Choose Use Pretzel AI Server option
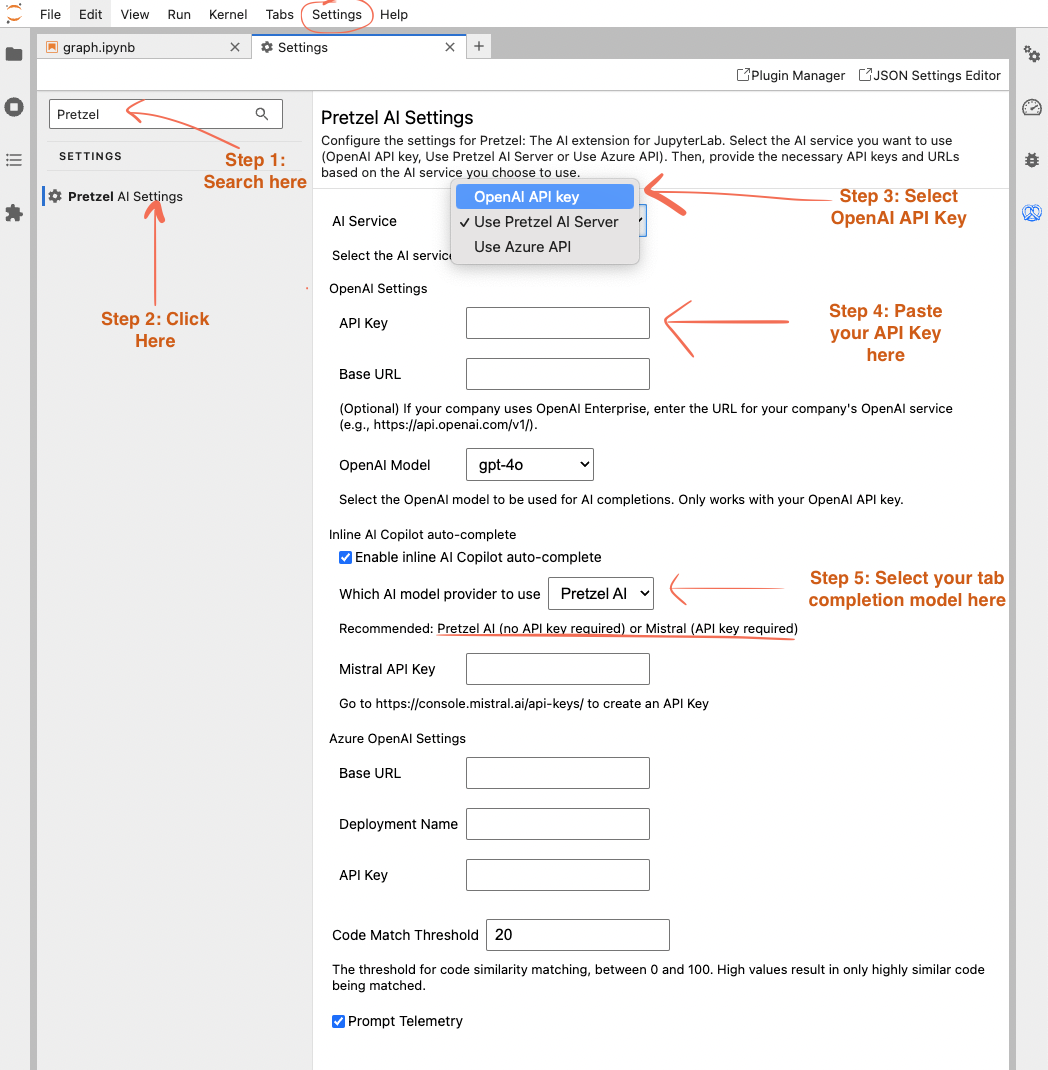 coord(544,222)
